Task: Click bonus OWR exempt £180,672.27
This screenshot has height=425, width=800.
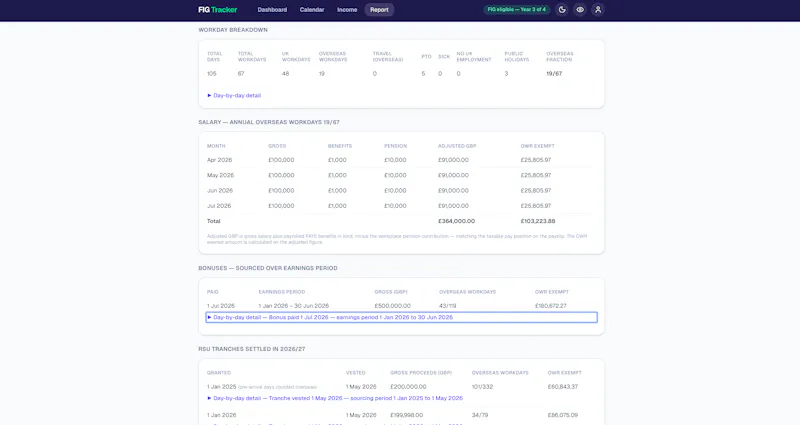Action: 551,306
